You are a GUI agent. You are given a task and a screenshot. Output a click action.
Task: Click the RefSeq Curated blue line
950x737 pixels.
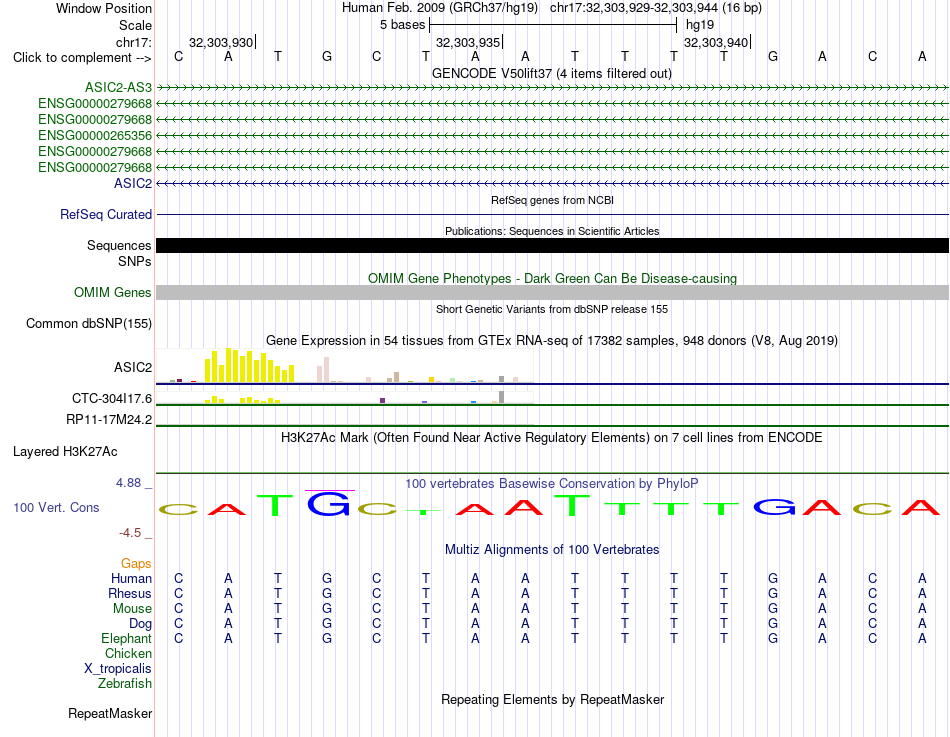pyautogui.click(x=552, y=215)
